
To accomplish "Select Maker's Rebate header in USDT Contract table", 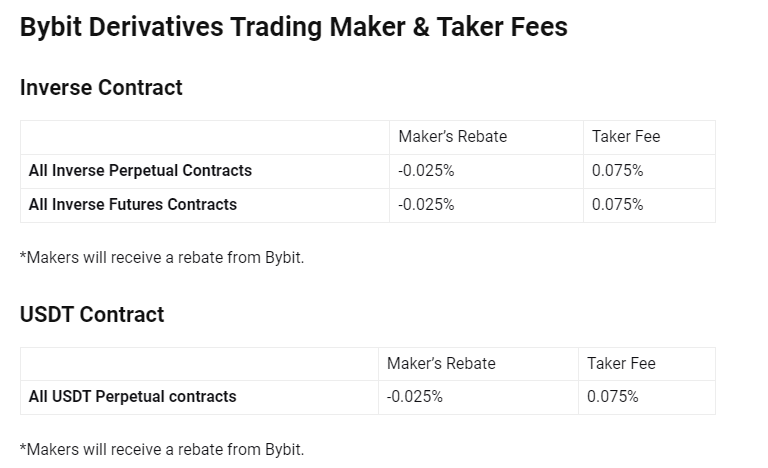I will pyautogui.click(x=441, y=363).
